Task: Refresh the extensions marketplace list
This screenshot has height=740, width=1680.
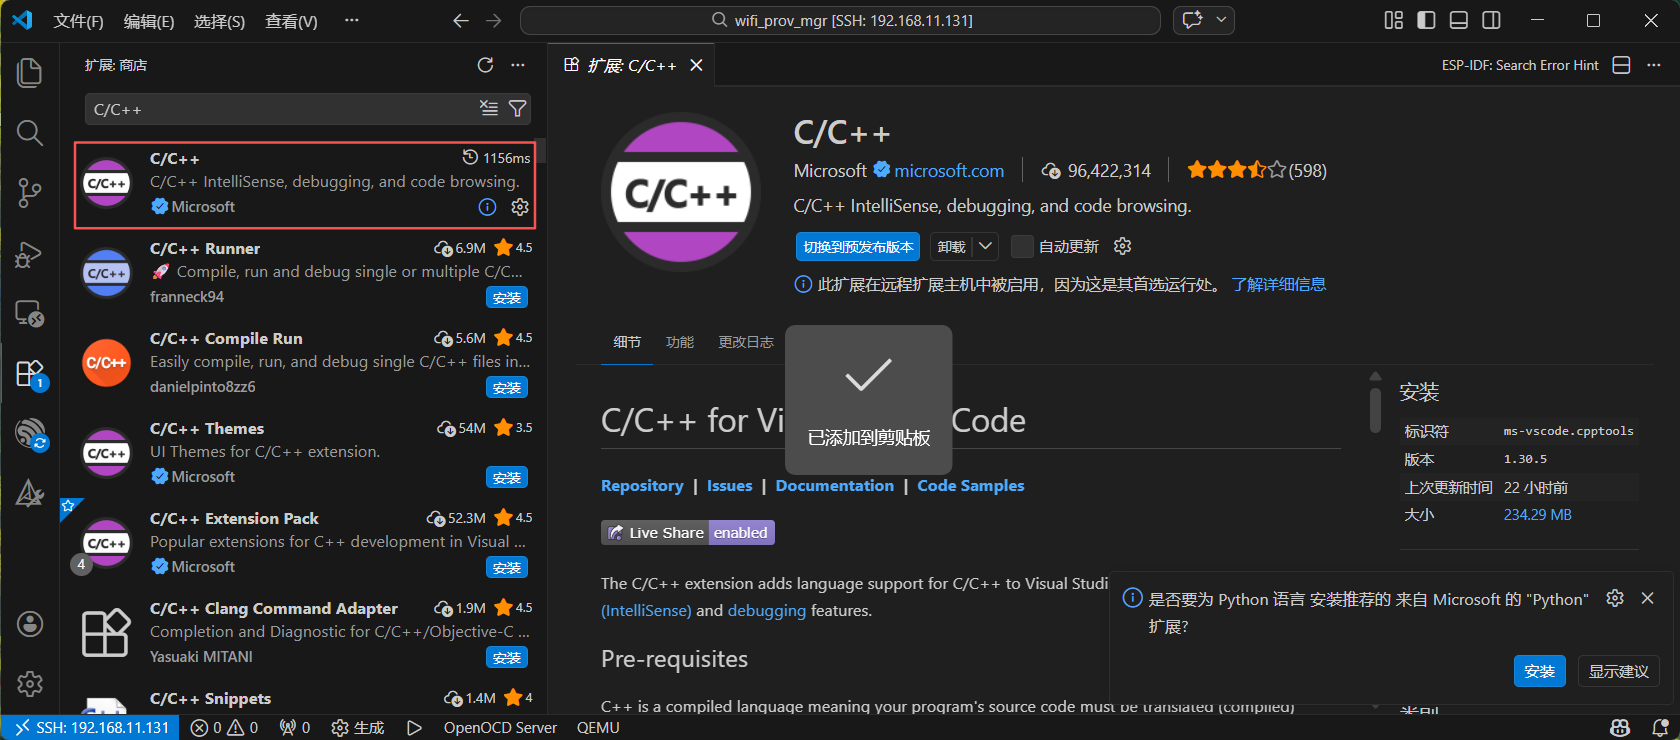Action: (485, 65)
